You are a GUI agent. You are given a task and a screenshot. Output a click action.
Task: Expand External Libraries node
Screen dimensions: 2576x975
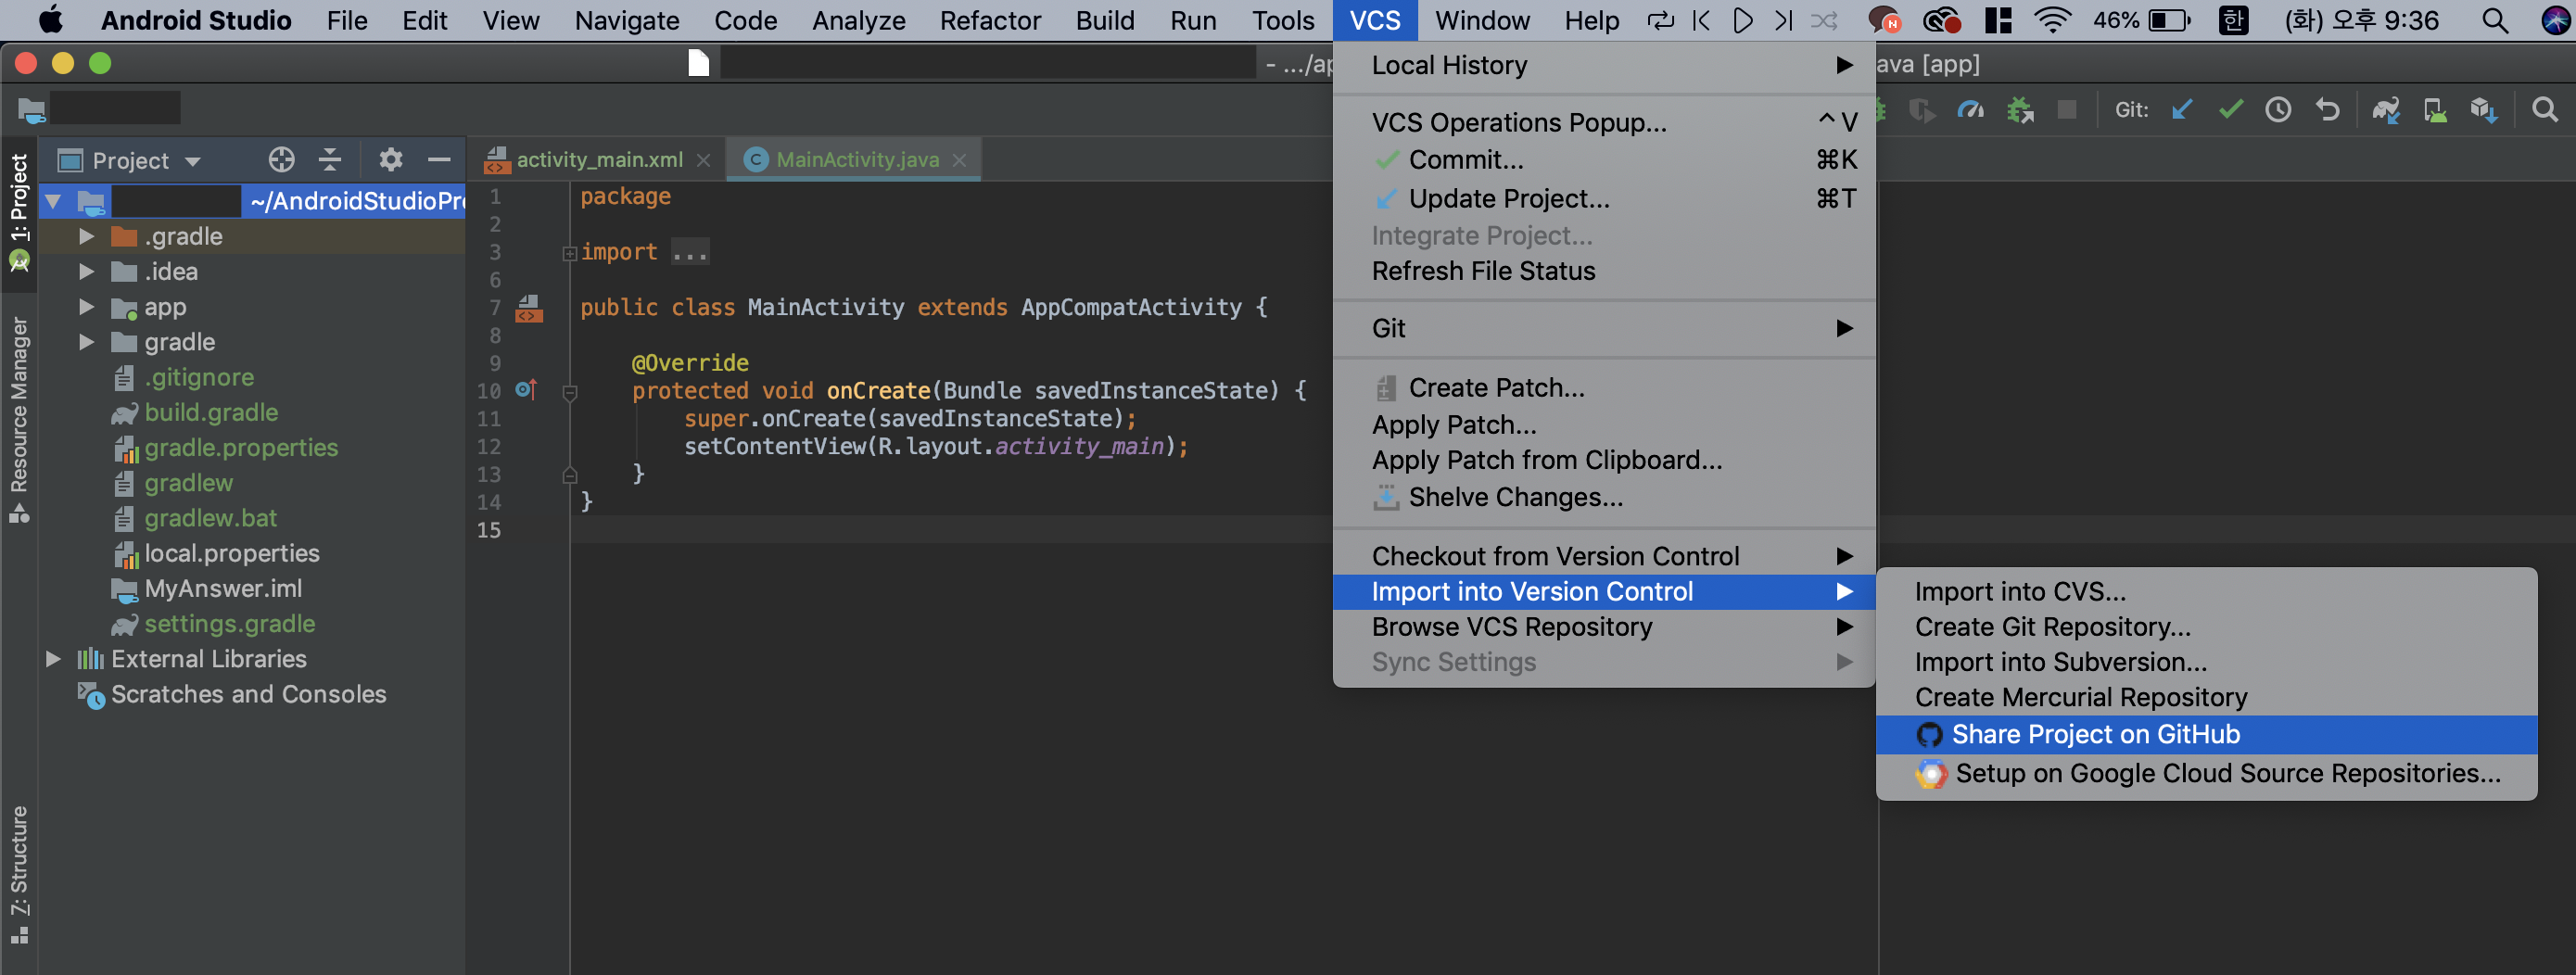click(x=54, y=659)
